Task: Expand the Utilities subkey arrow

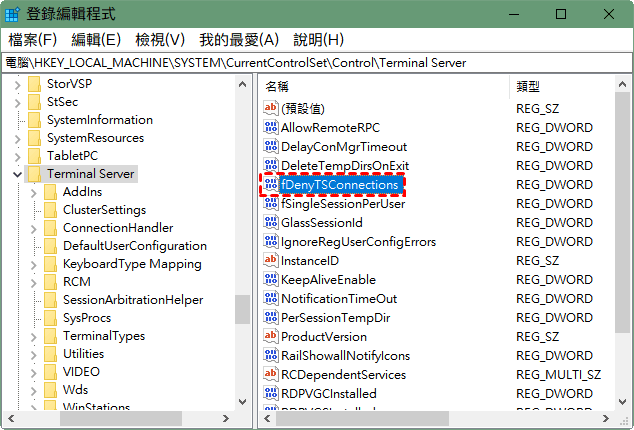Action: coord(34,354)
